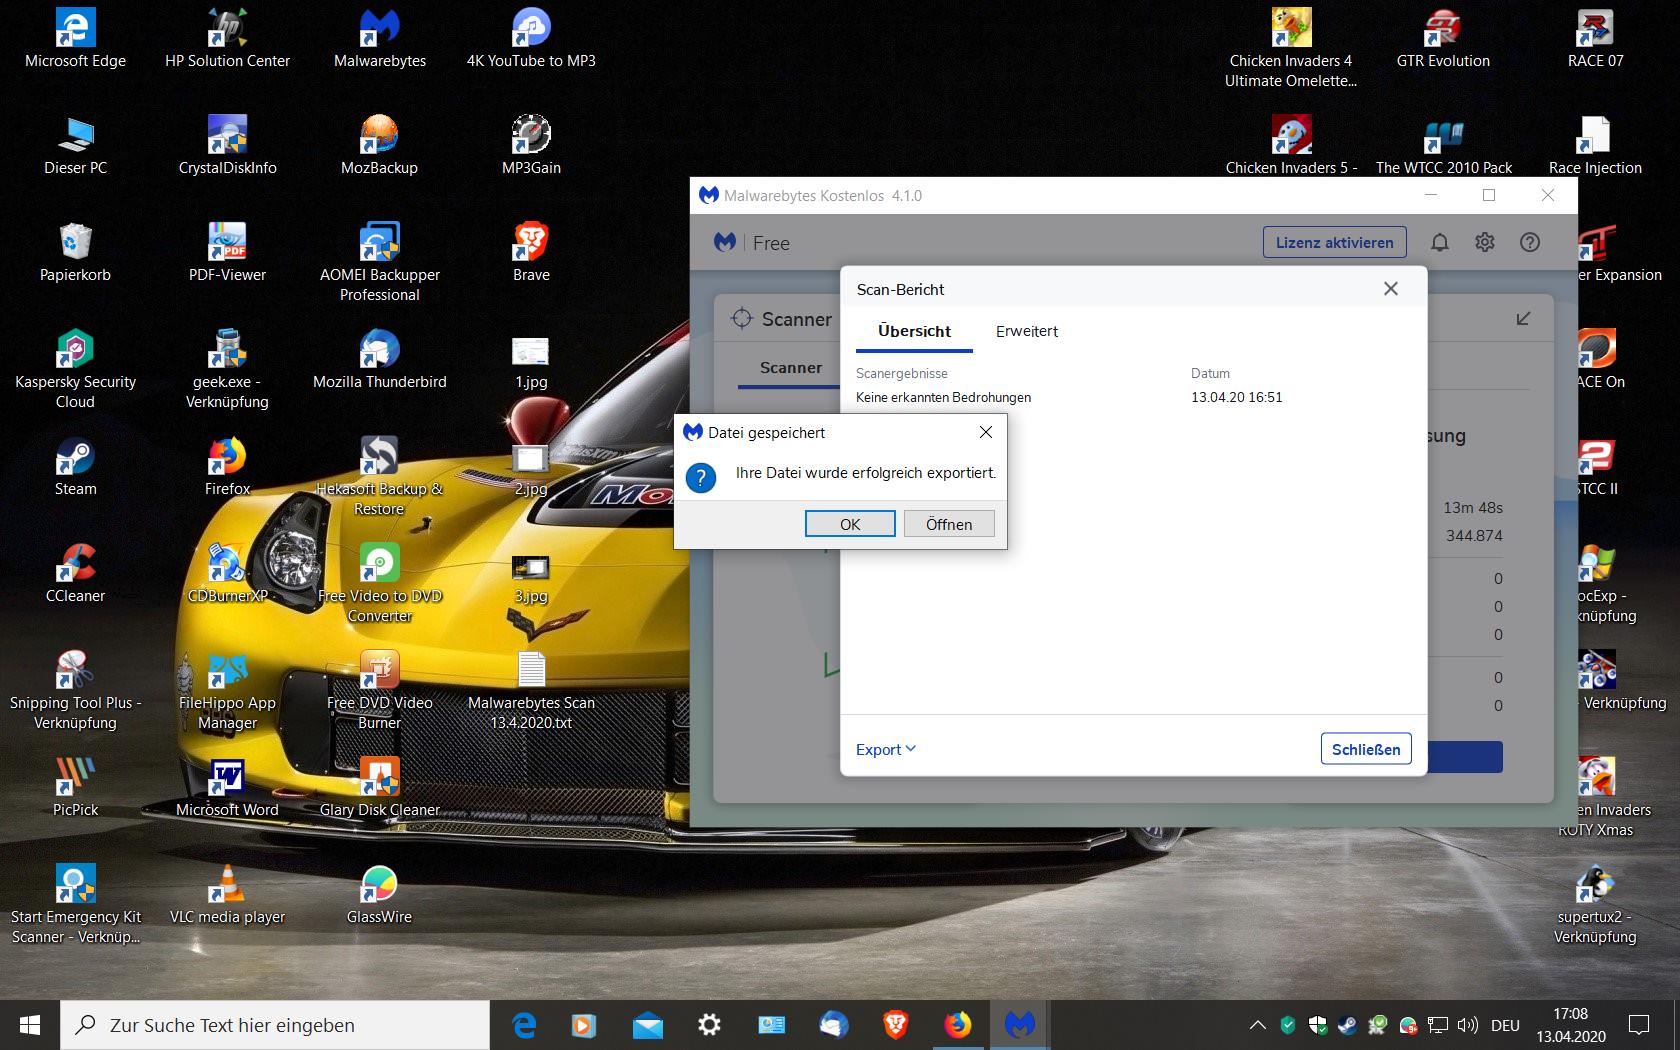Click Lizenz aktivieren in Malwarebytes
This screenshot has width=1680, height=1050.
[1335, 242]
